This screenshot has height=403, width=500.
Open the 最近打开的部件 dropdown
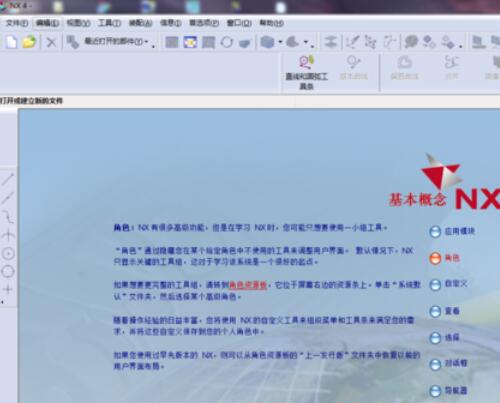(146, 42)
